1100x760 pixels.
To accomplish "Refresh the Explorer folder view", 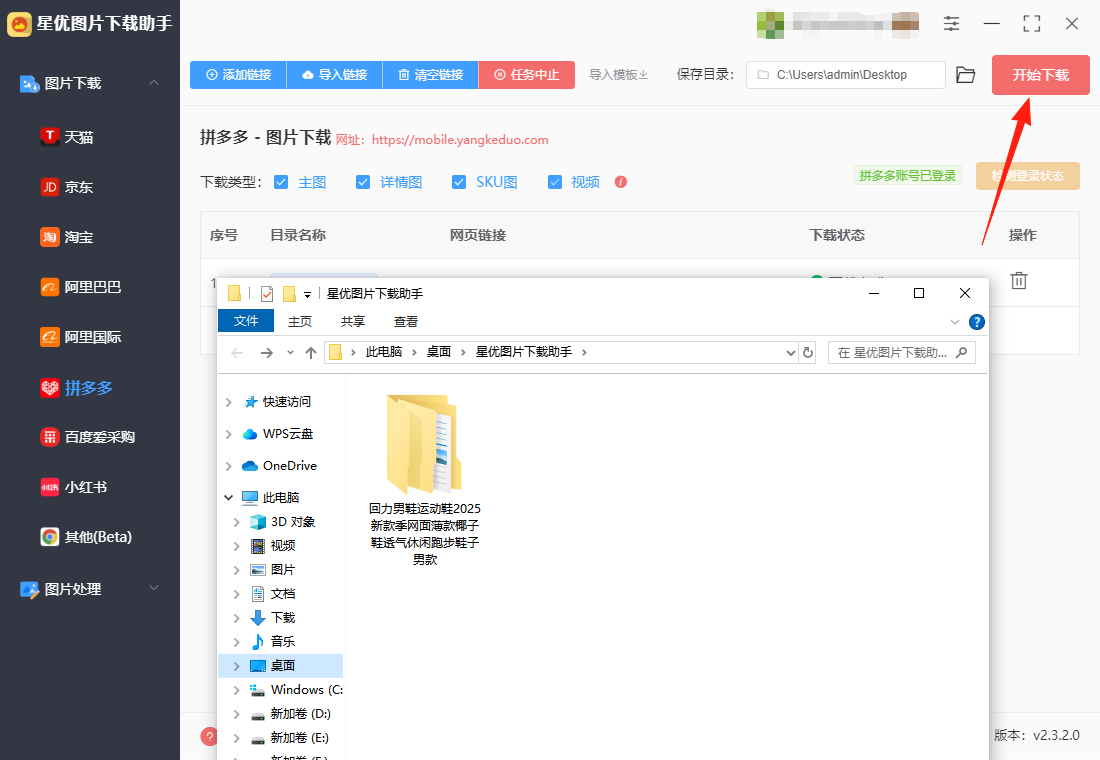I will click(x=807, y=352).
